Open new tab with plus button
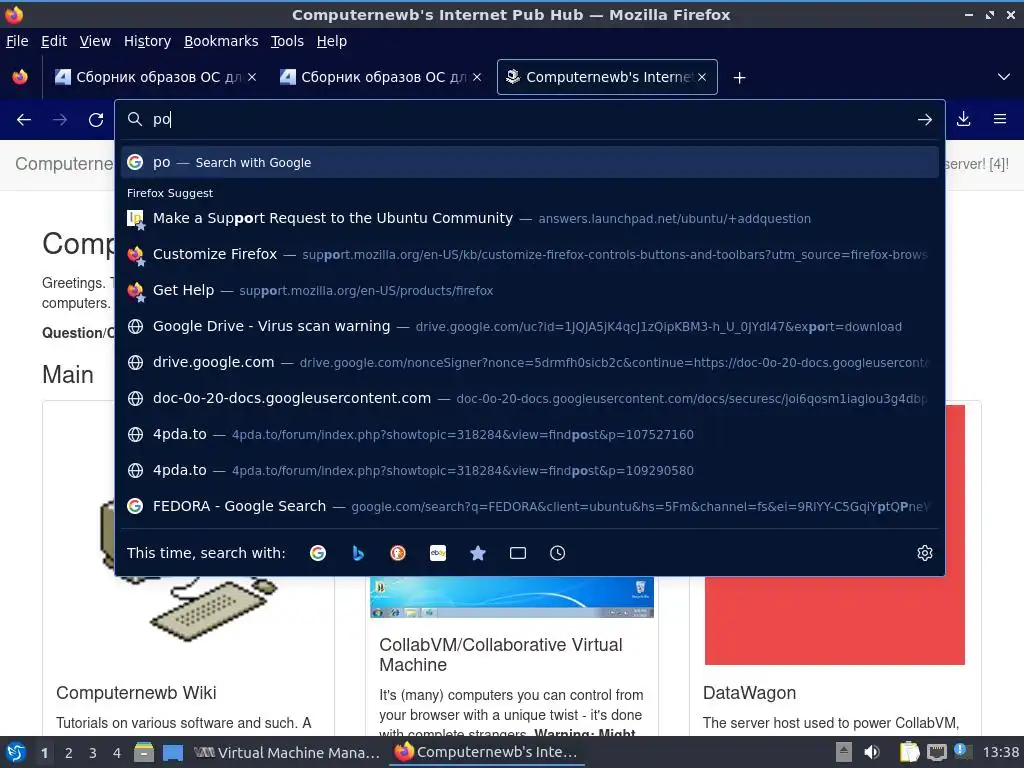 [739, 78]
